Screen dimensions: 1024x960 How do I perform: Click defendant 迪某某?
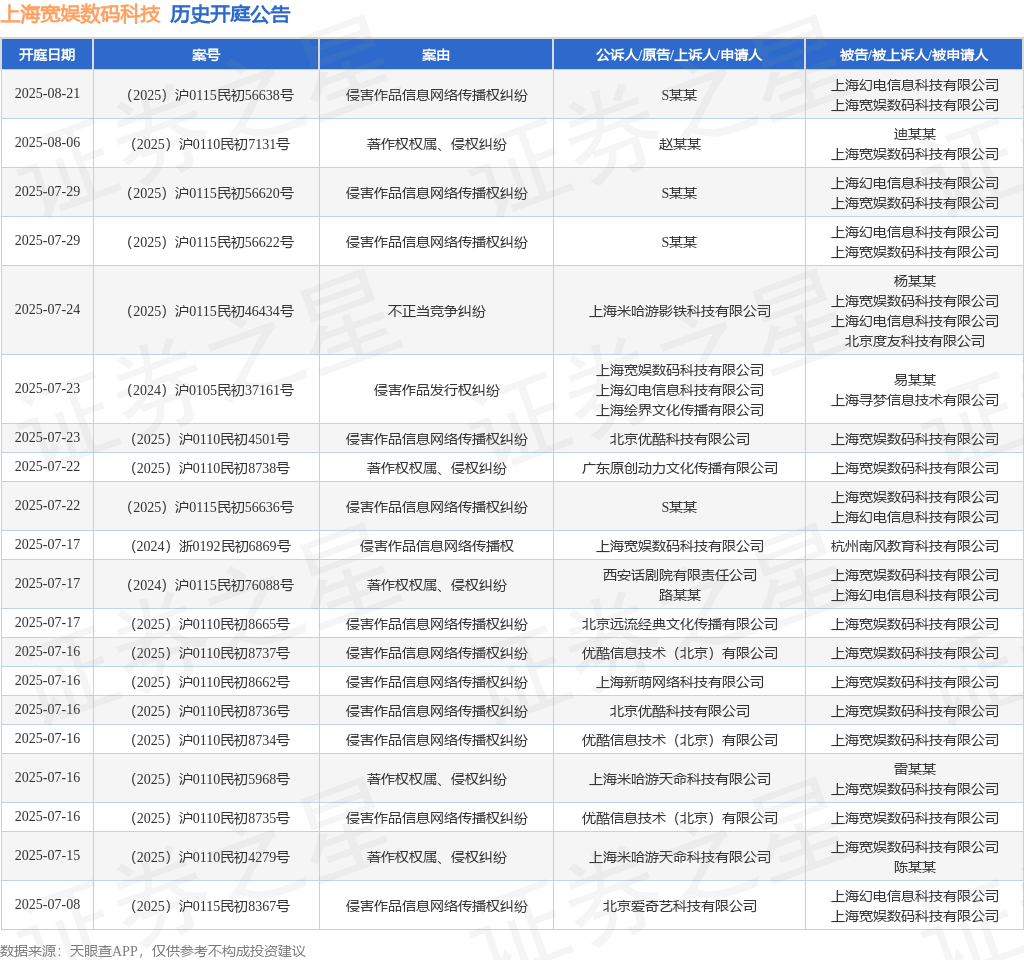point(914,135)
